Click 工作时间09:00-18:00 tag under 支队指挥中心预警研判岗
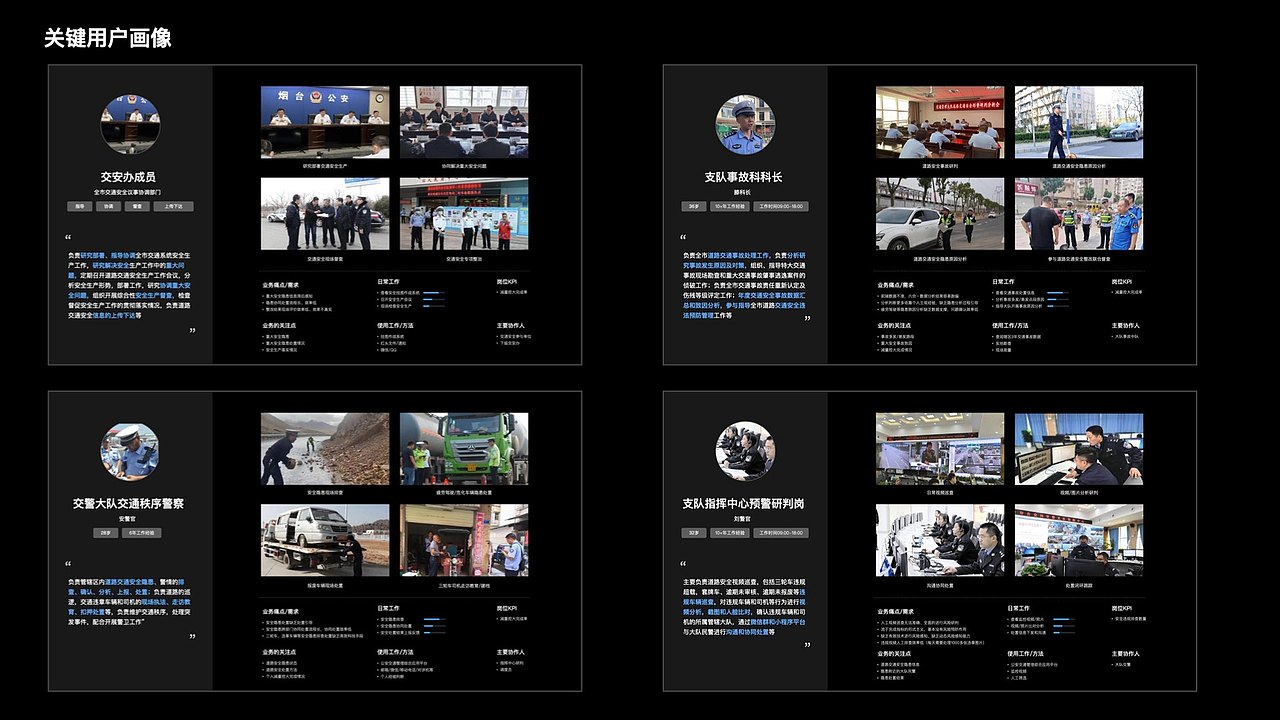Image resolution: width=1280 pixels, height=720 pixels. 780,533
